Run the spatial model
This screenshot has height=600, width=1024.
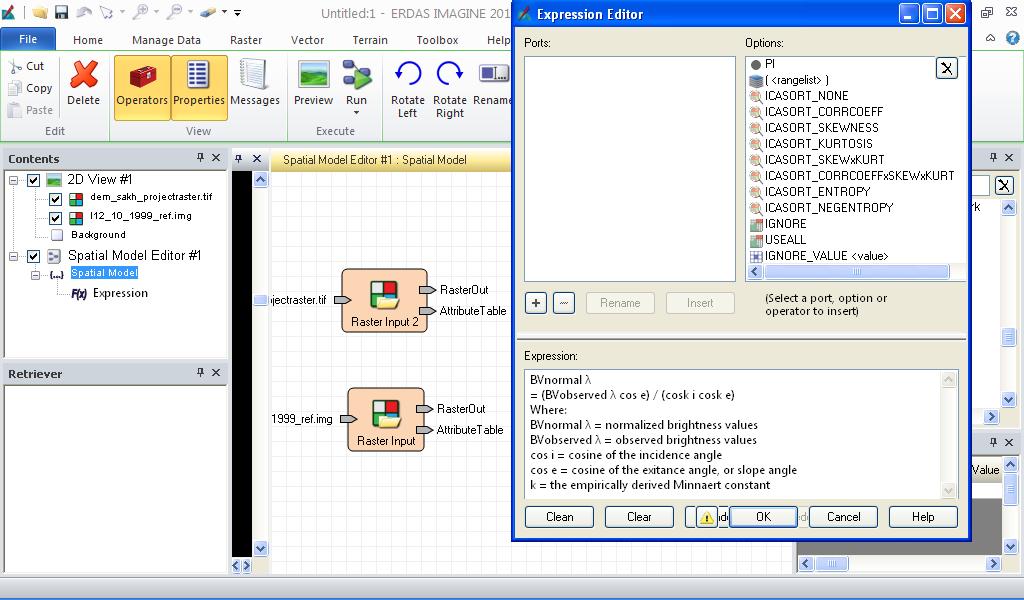pos(357,82)
